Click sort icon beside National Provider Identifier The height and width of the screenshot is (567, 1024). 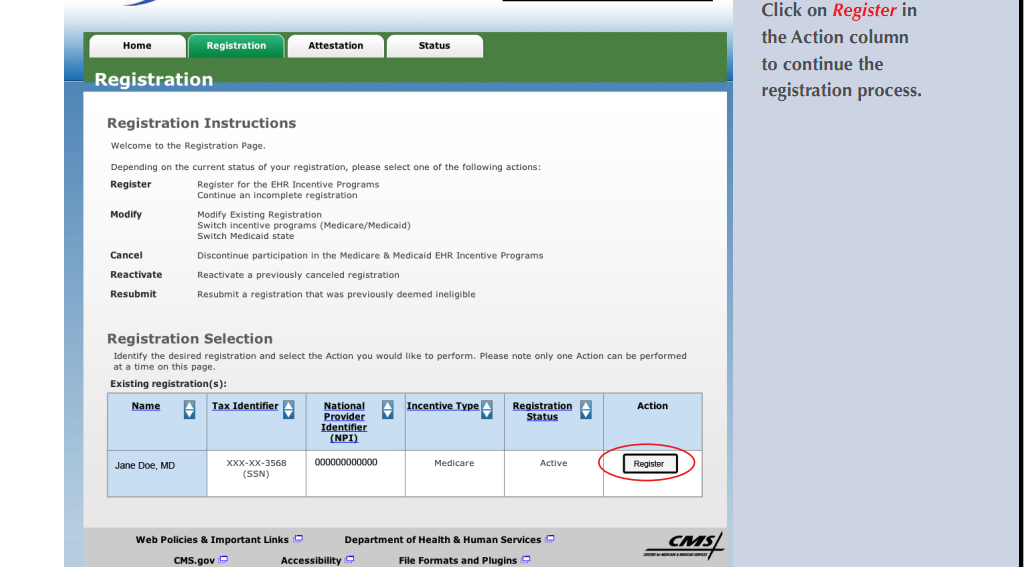(x=388, y=409)
